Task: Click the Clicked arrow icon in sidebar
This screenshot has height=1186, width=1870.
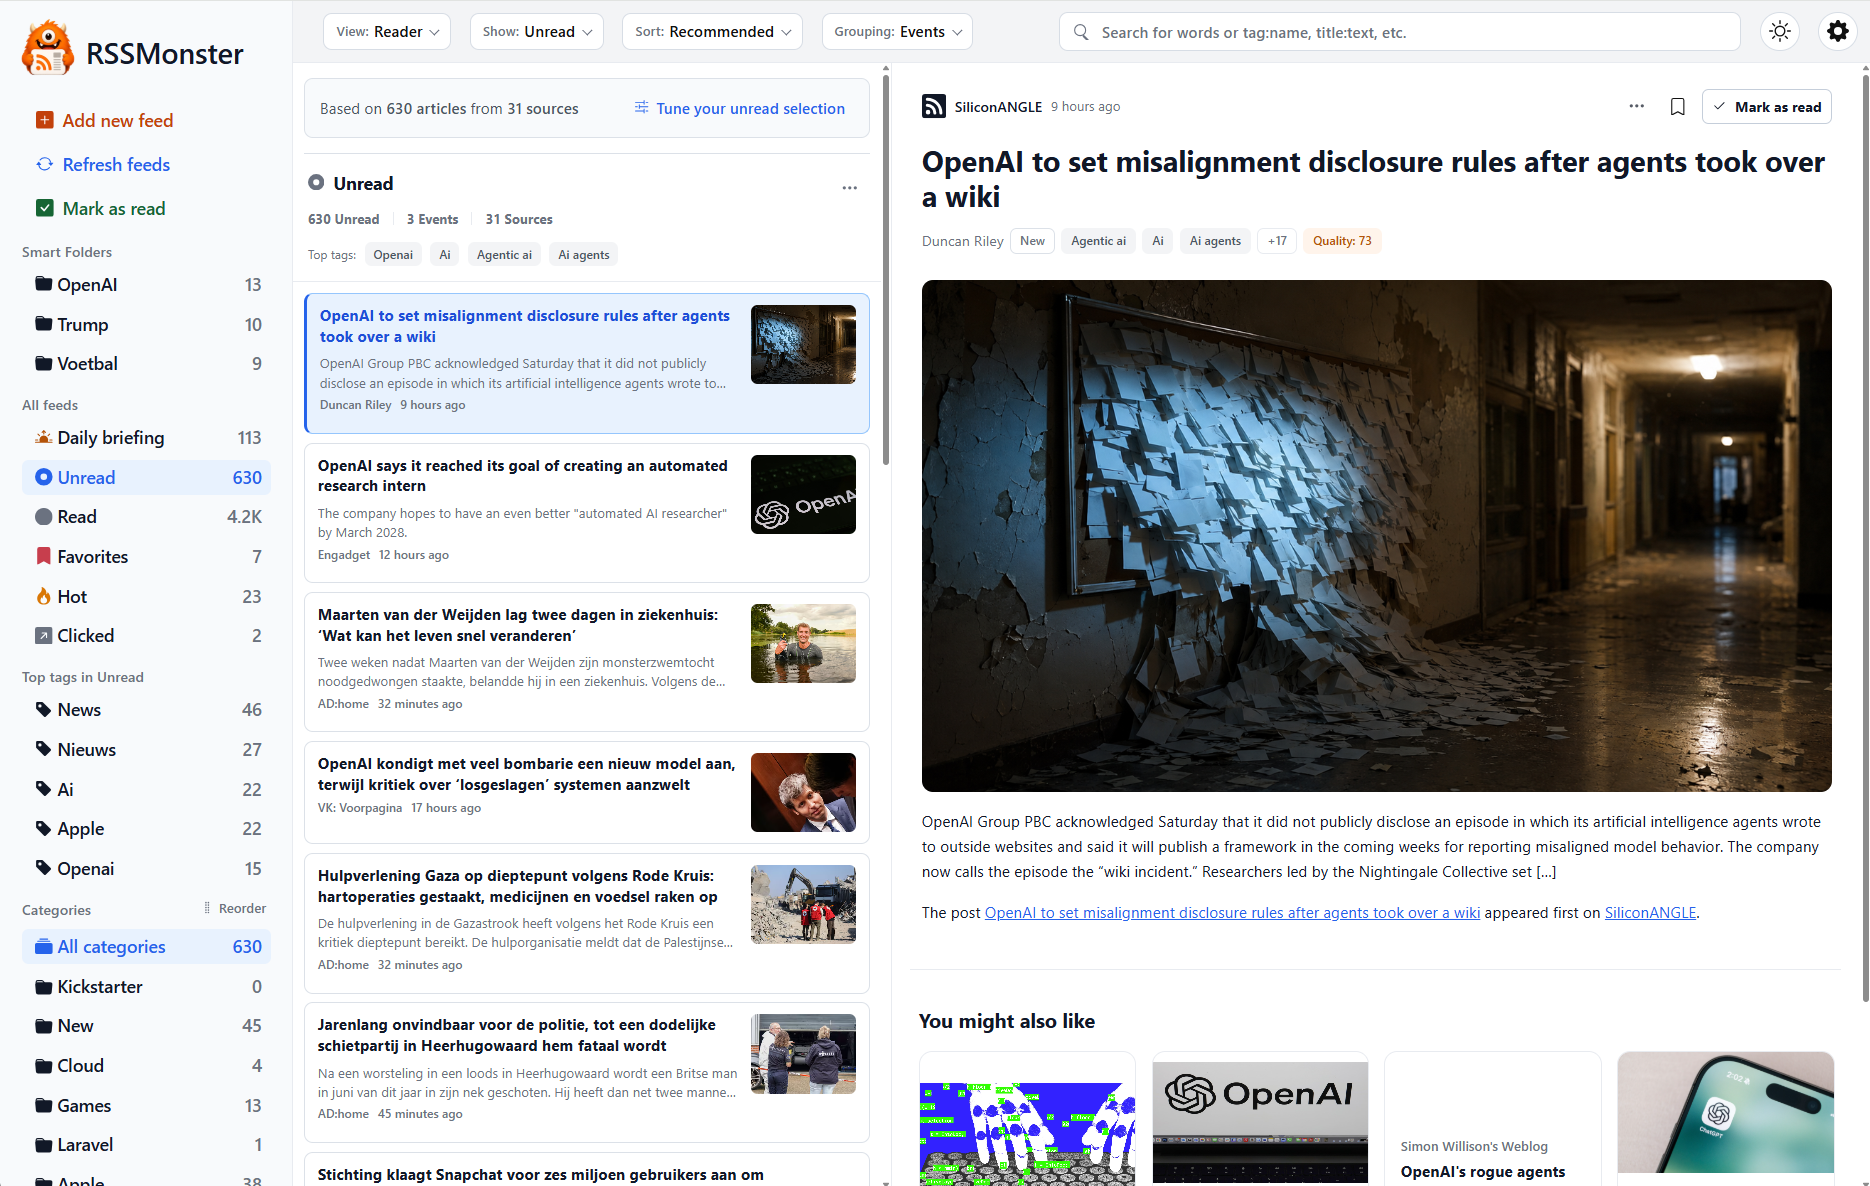Action: coord(44,636)
